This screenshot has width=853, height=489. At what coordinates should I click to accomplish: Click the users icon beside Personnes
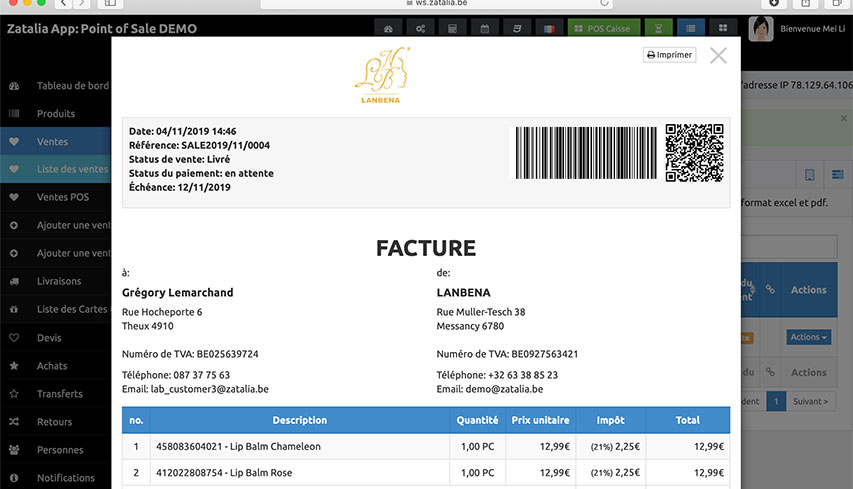14,450
